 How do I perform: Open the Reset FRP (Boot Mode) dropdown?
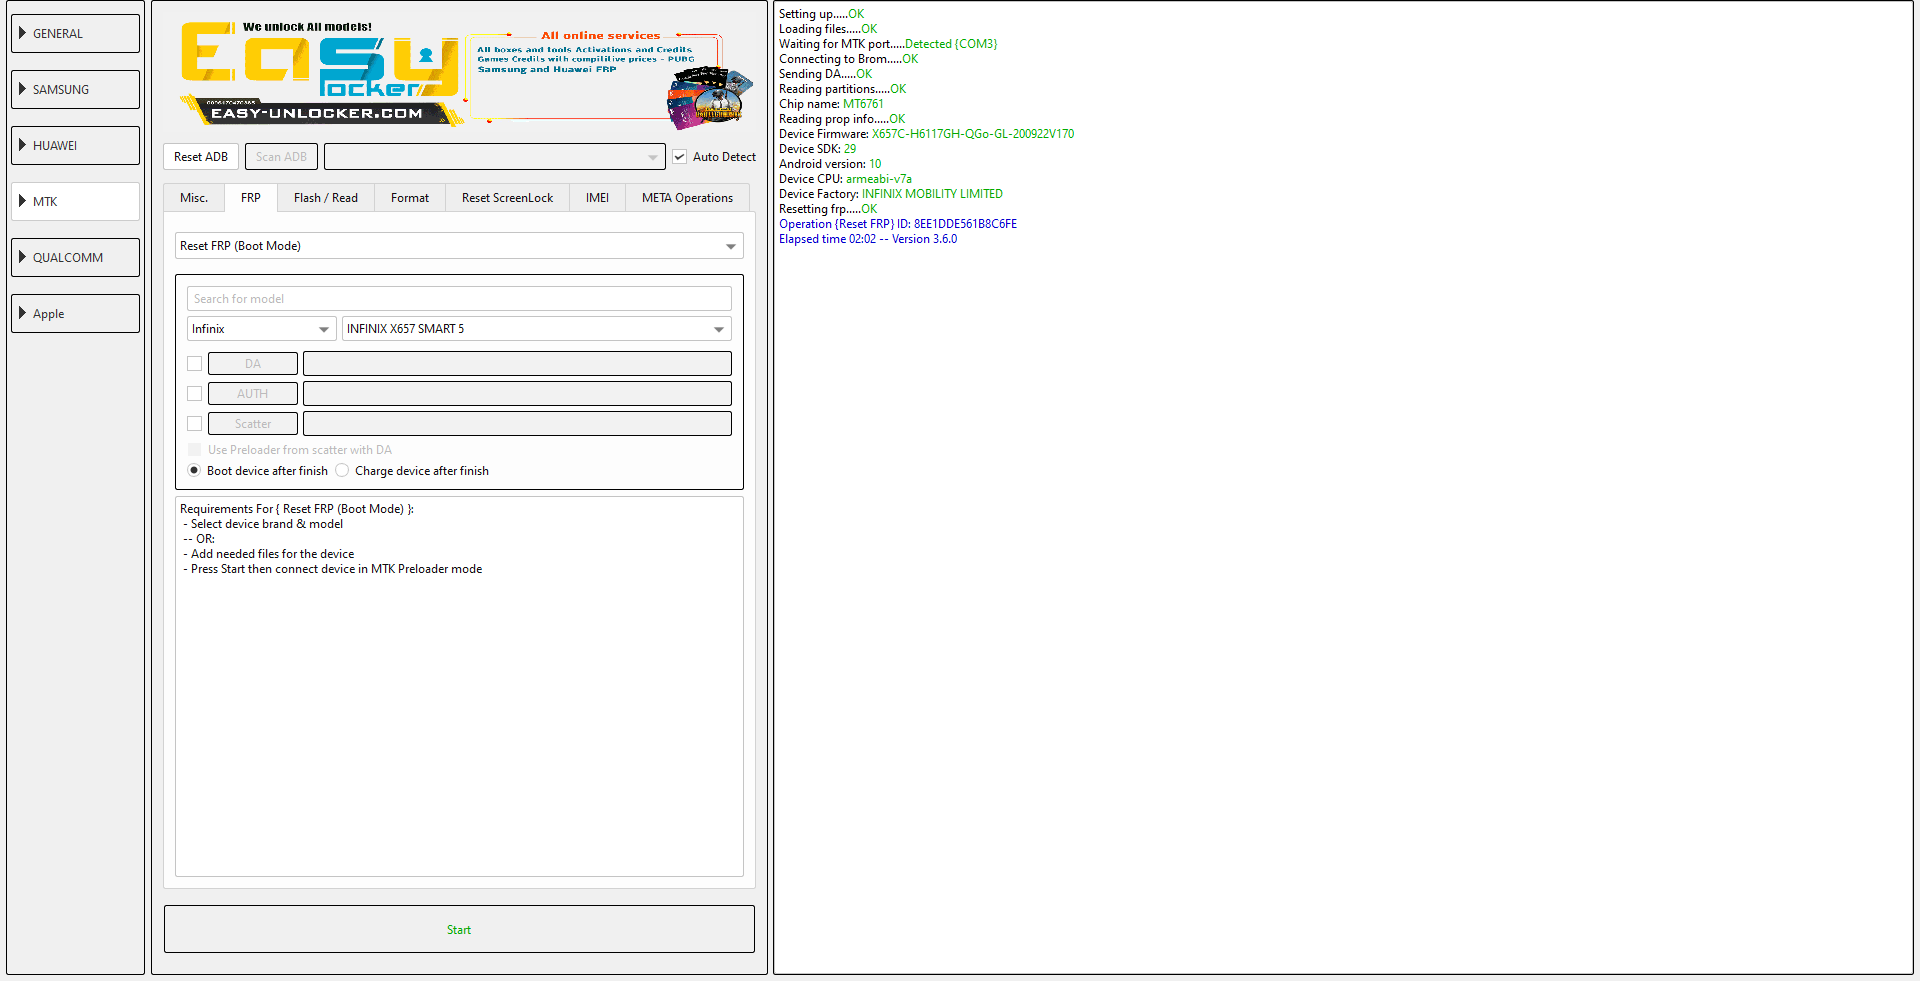coord(459,246)
